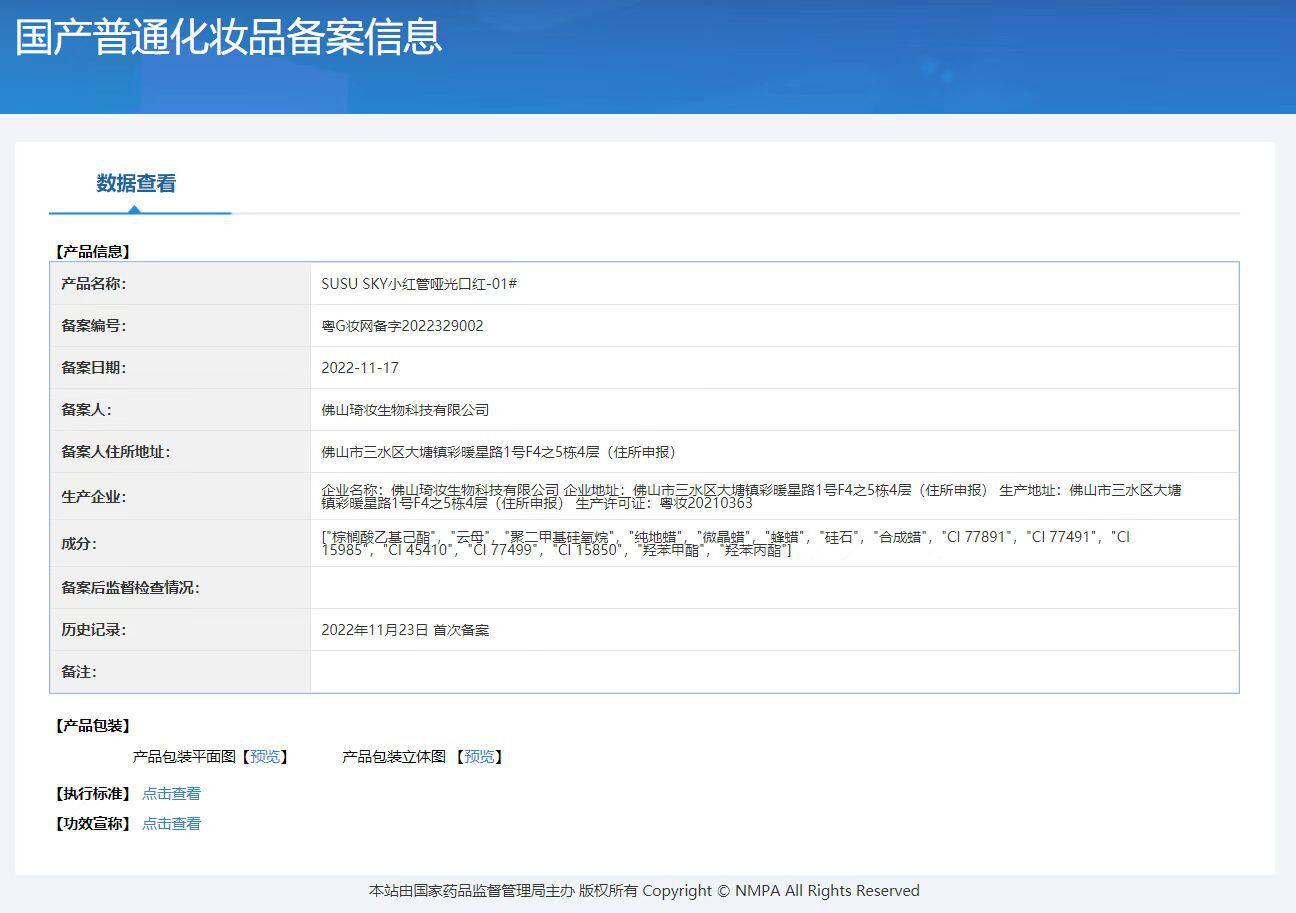Click the page title 国产普通化妆品备案信息
The height and width of the screenshot is (913, 1296).
229,37
